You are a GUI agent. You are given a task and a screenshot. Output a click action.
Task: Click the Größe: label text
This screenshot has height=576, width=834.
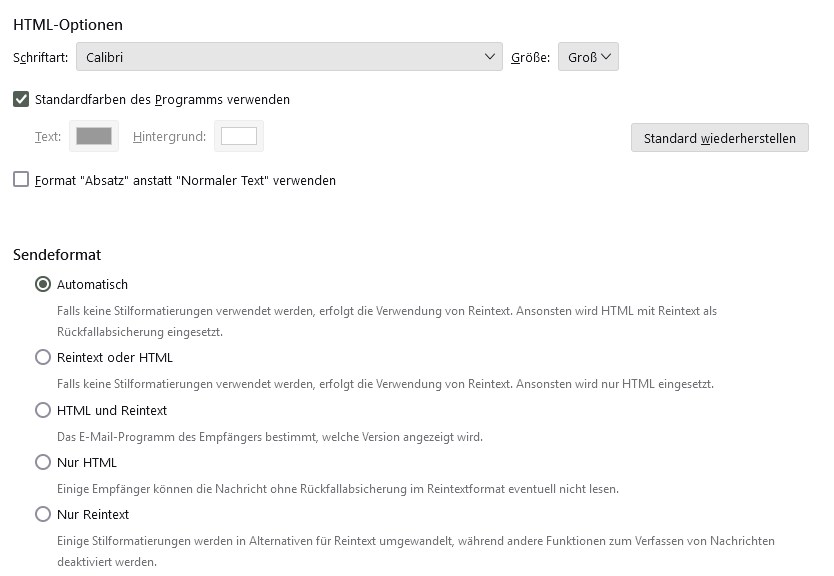530,58
